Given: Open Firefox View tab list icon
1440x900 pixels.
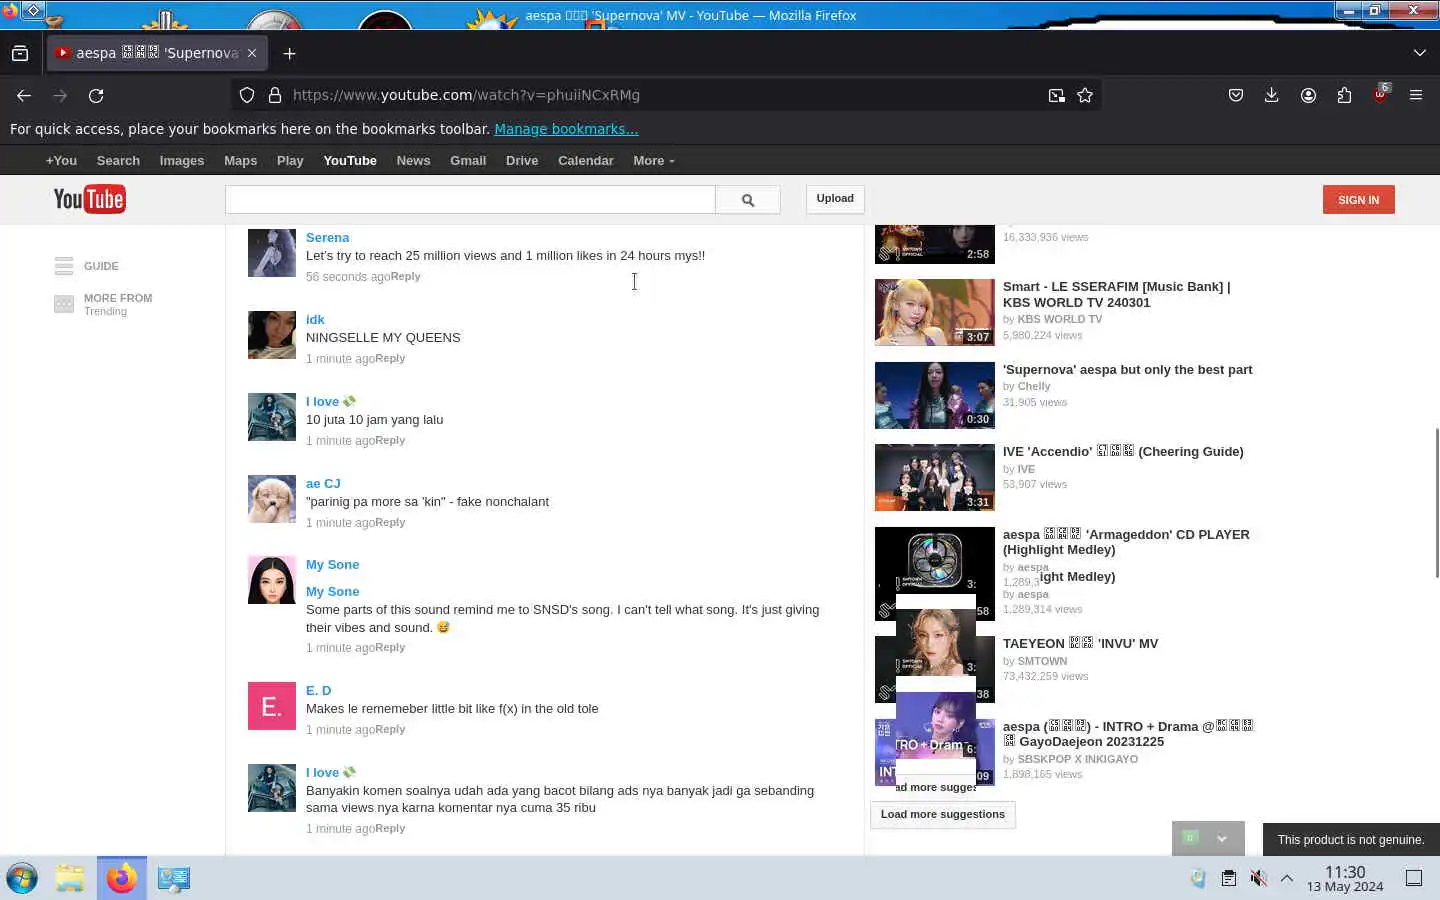Looking at the screenshot, I should click(x=20, y=53).
